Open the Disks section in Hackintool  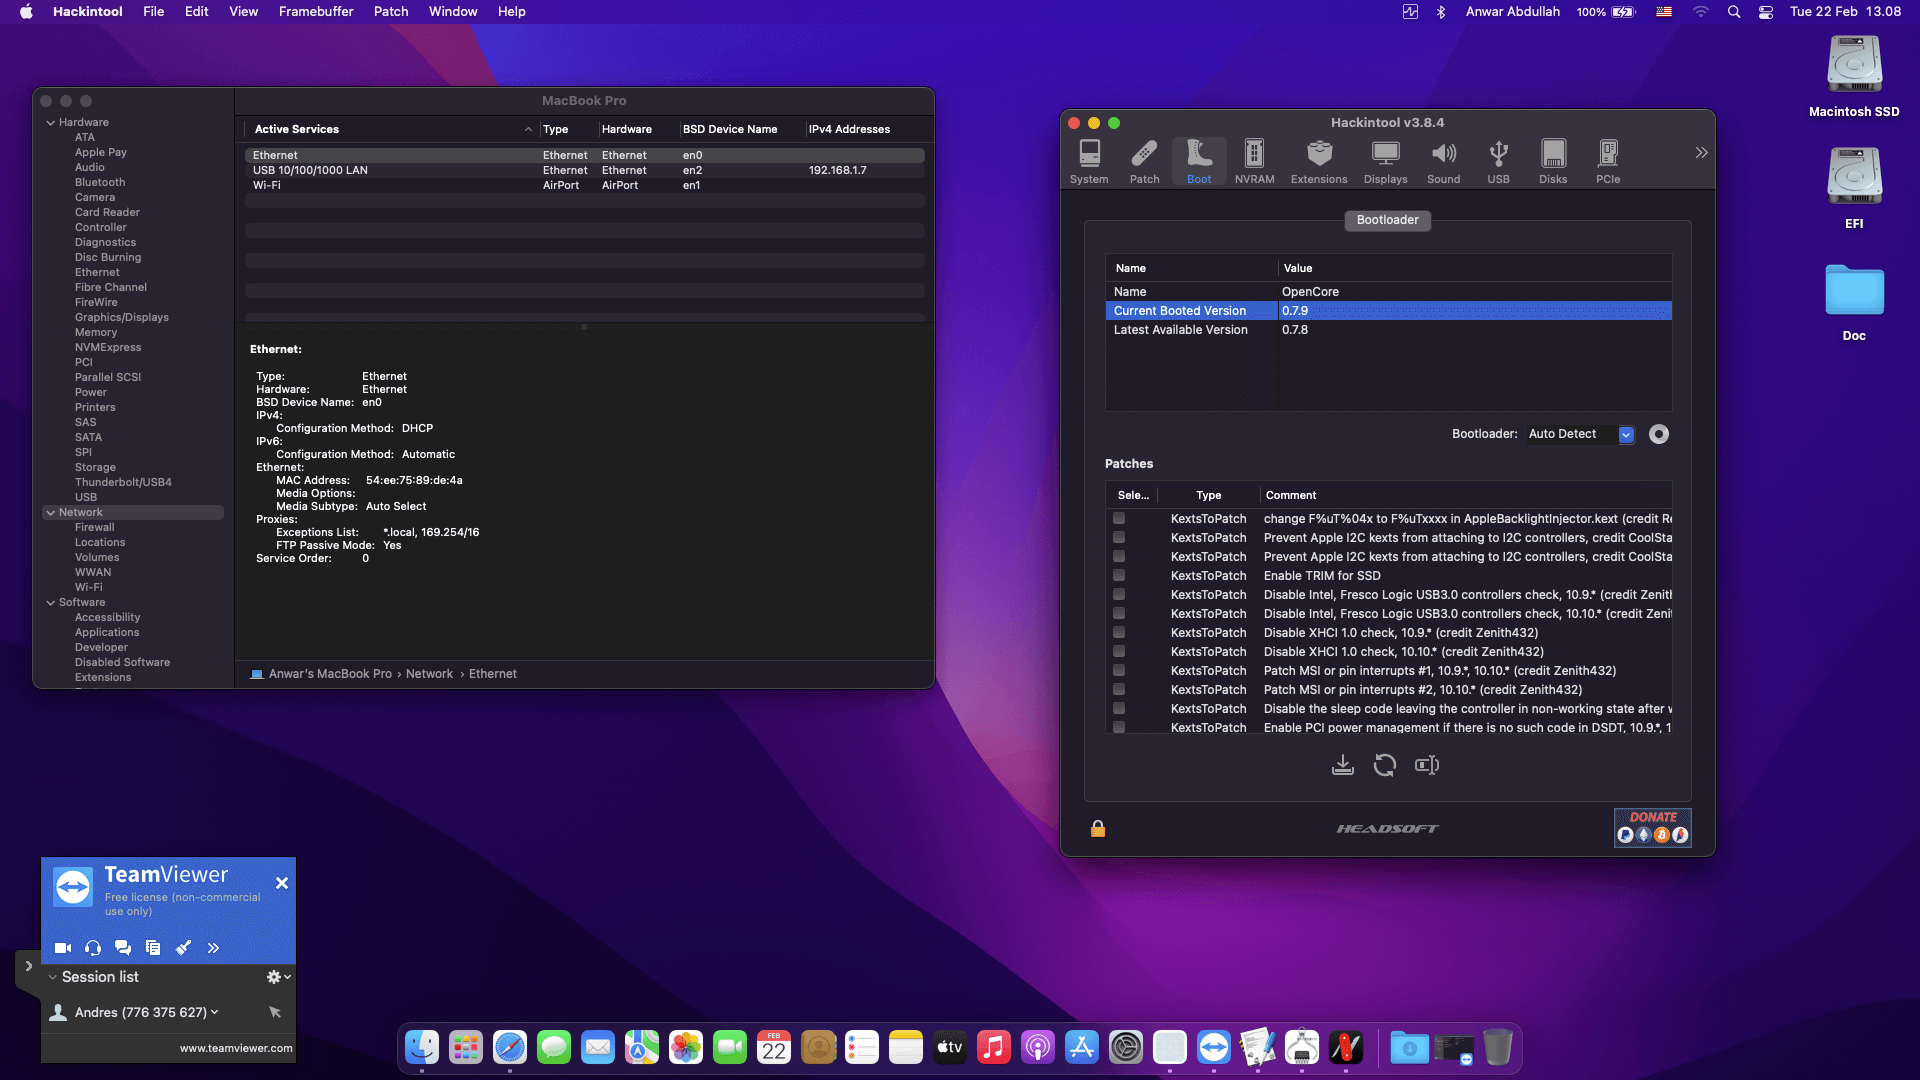click(1553, 162)
